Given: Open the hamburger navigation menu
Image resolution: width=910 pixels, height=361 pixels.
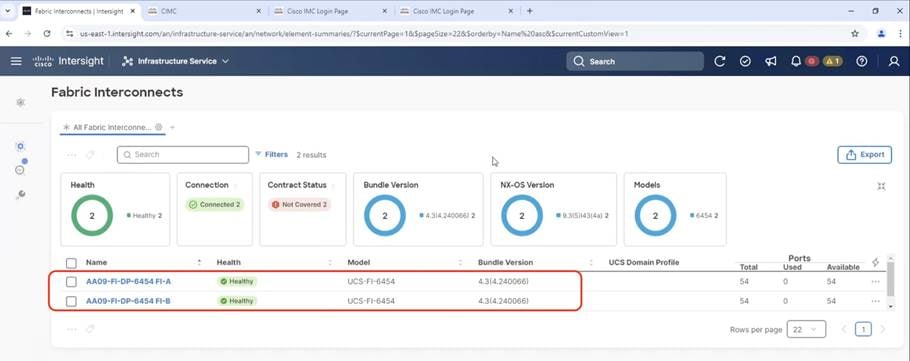Looking at the screenshot, I should point(16,61).
